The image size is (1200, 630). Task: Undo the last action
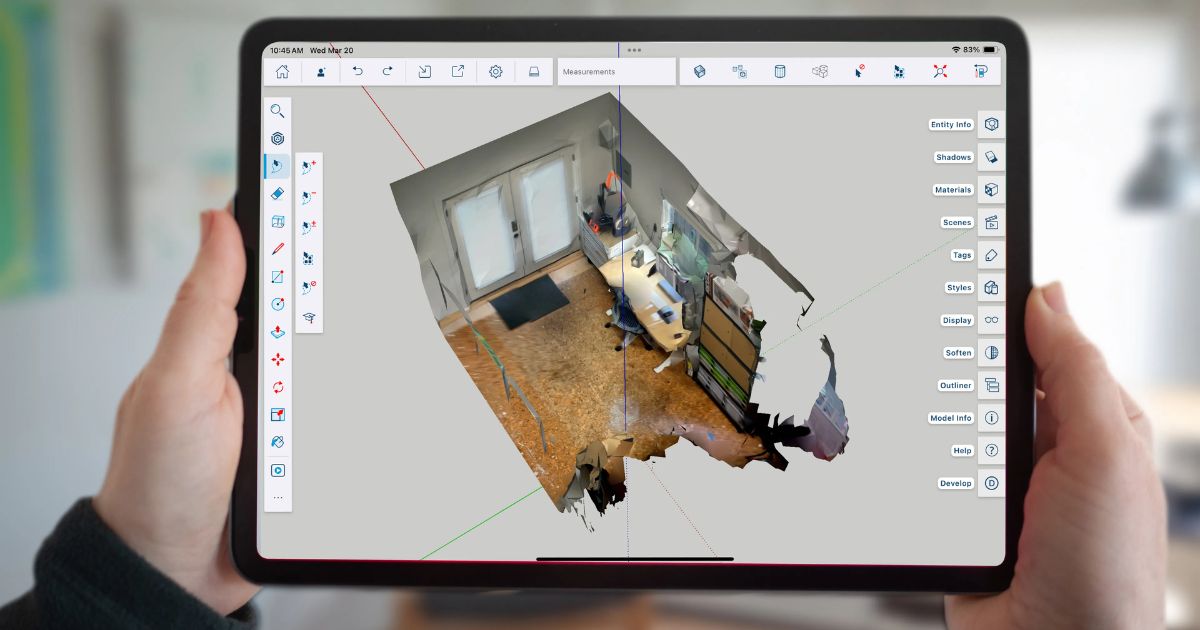358,72
